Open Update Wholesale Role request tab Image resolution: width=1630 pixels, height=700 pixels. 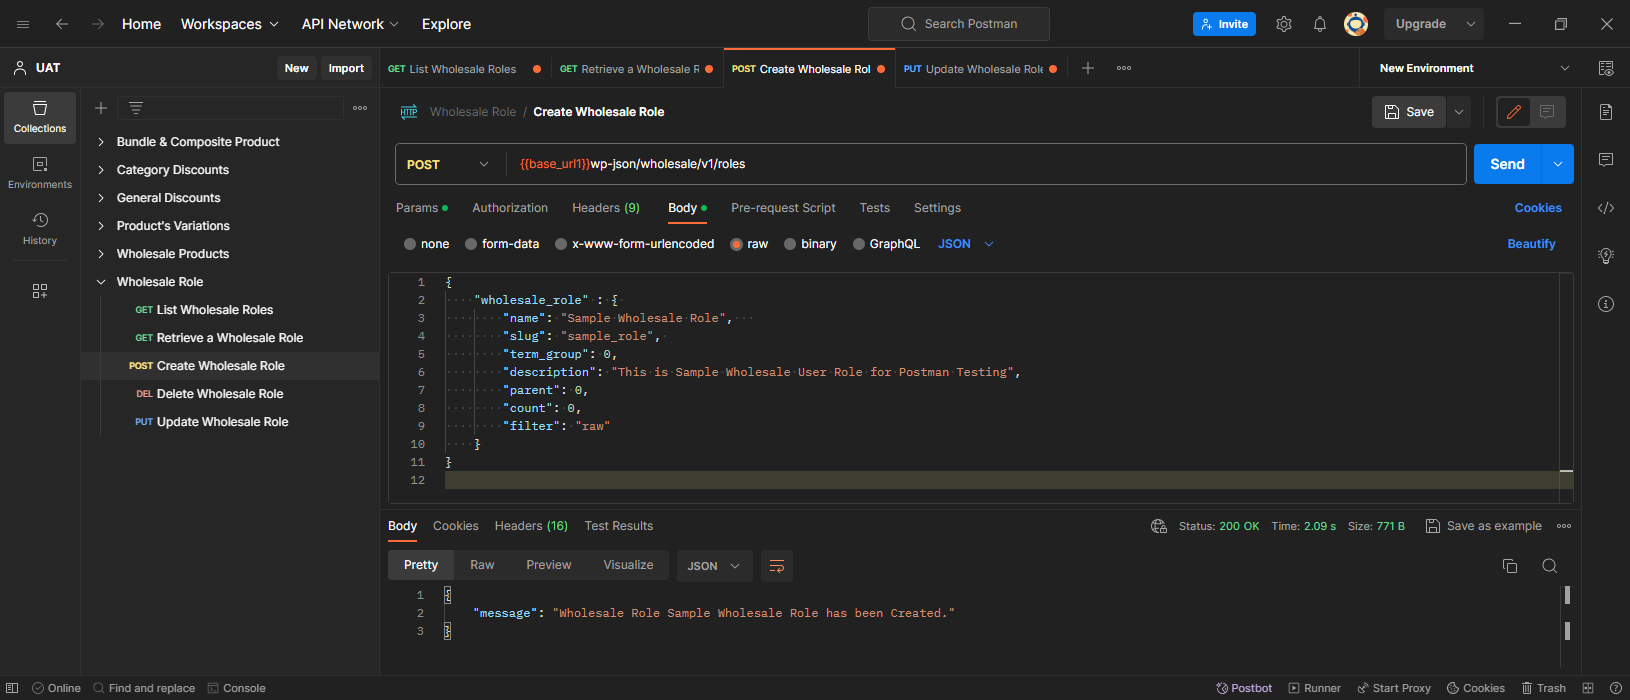coord(980,69)
